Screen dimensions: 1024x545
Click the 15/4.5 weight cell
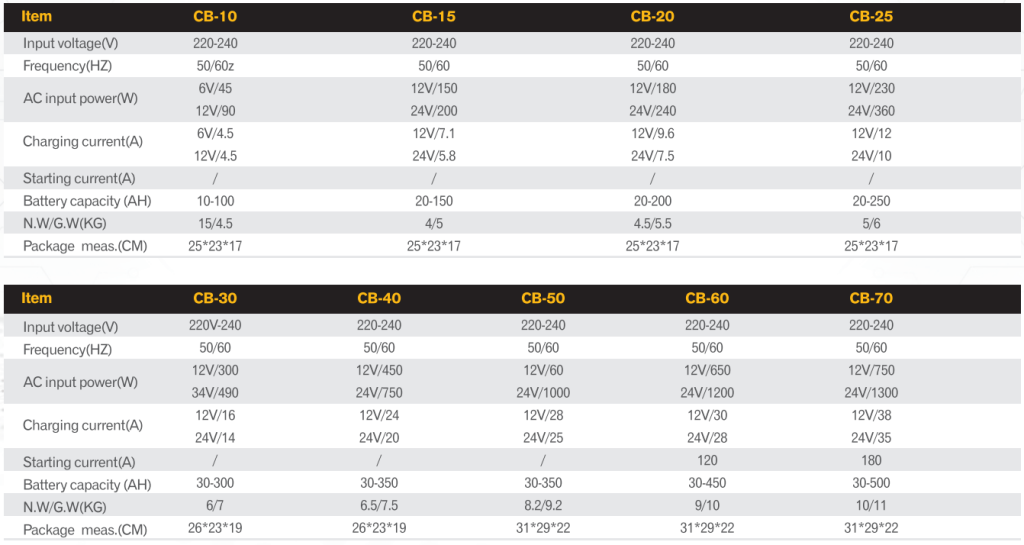coord(215,223)
